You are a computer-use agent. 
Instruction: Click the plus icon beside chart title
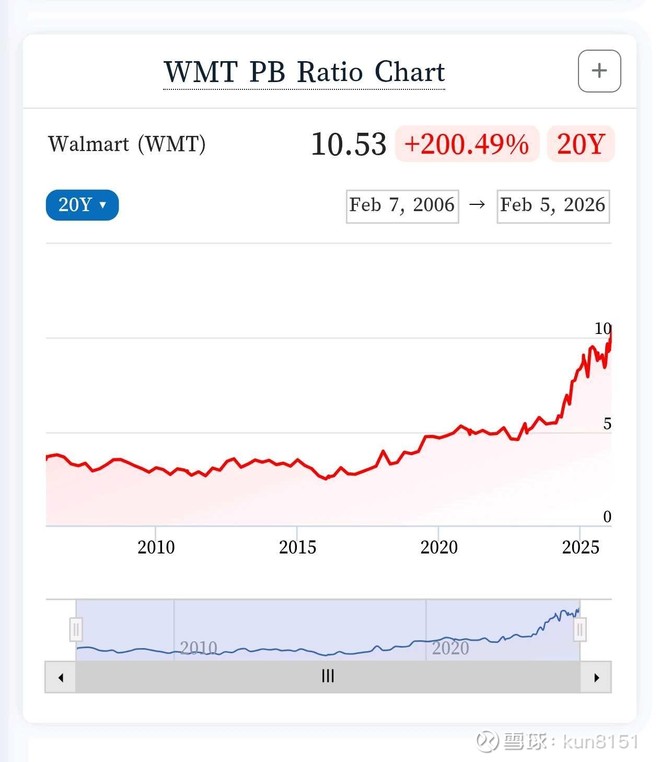click(x=599, y=71)
